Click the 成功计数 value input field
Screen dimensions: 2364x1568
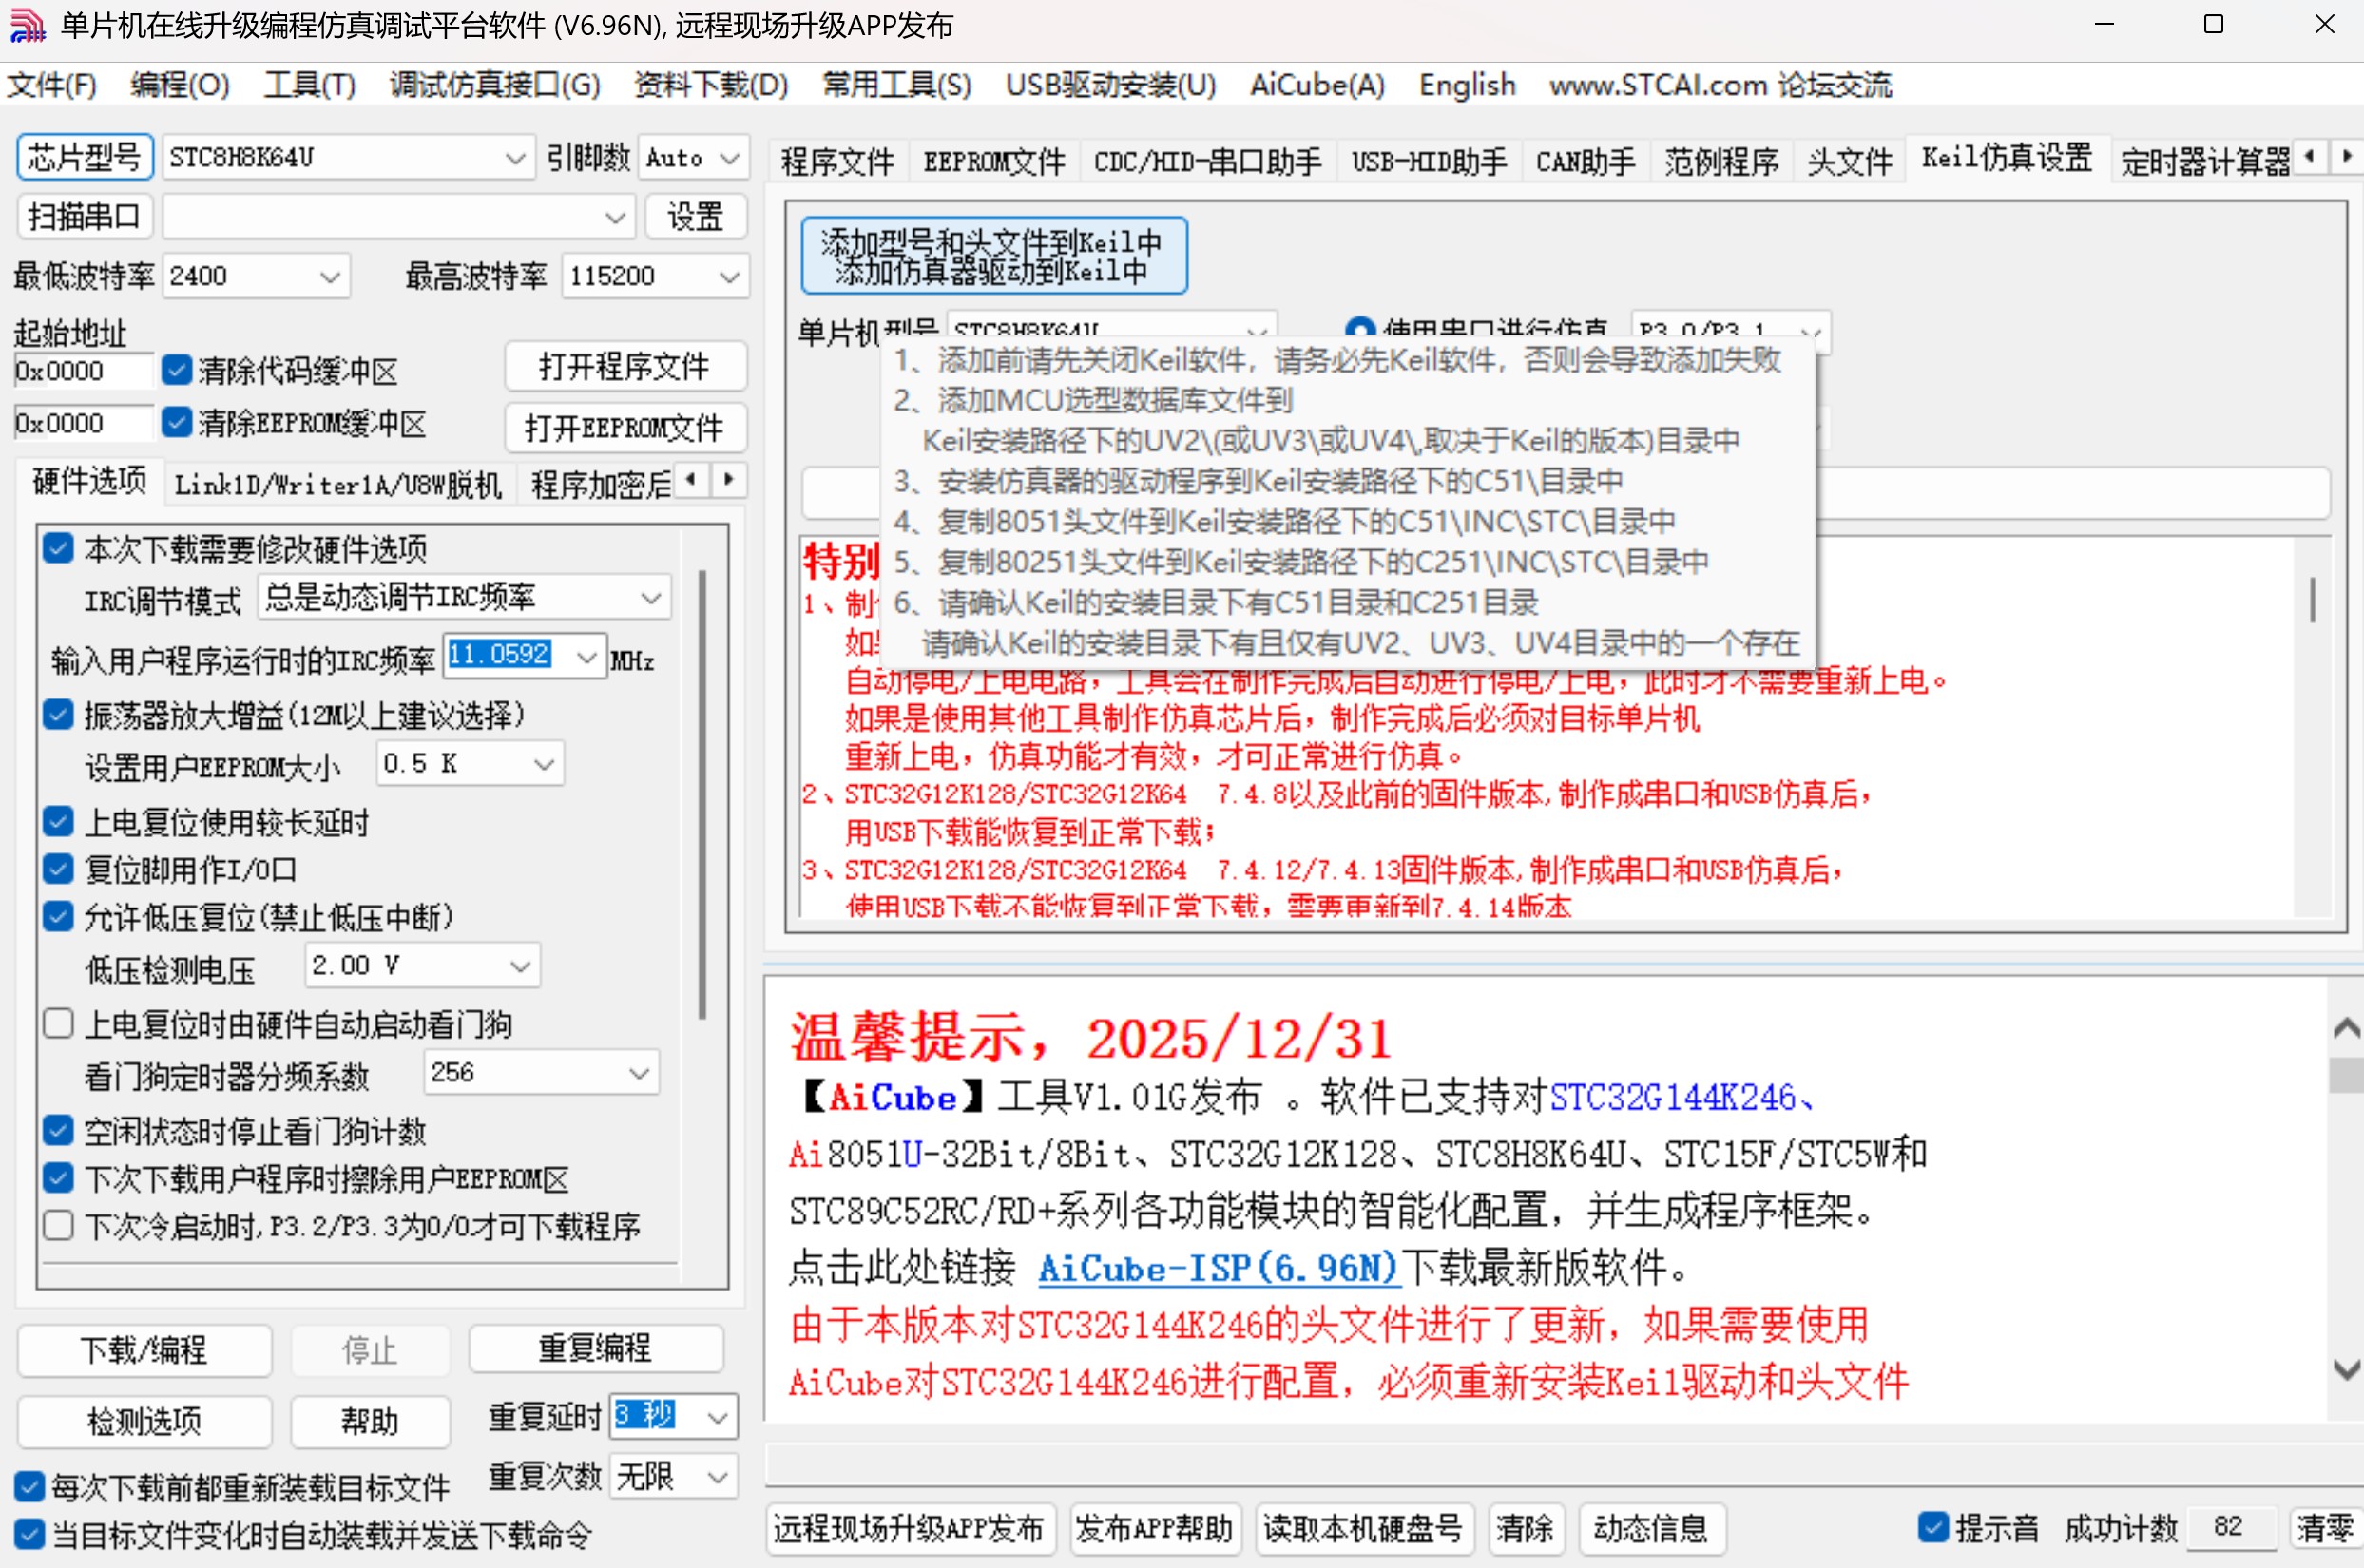pos(2228,1526)
